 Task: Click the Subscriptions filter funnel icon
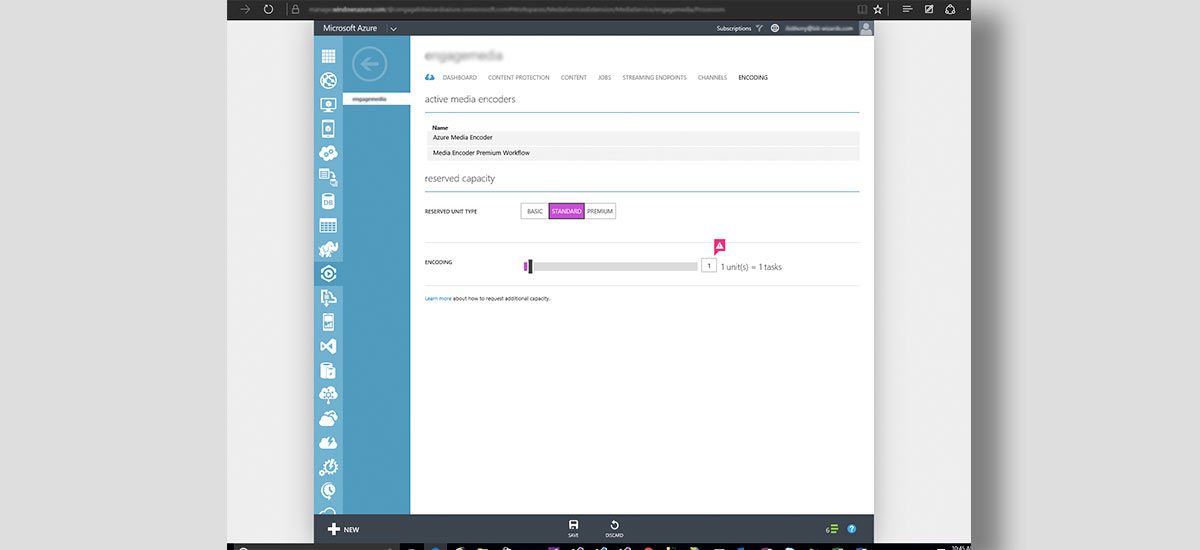pos(759,29)
